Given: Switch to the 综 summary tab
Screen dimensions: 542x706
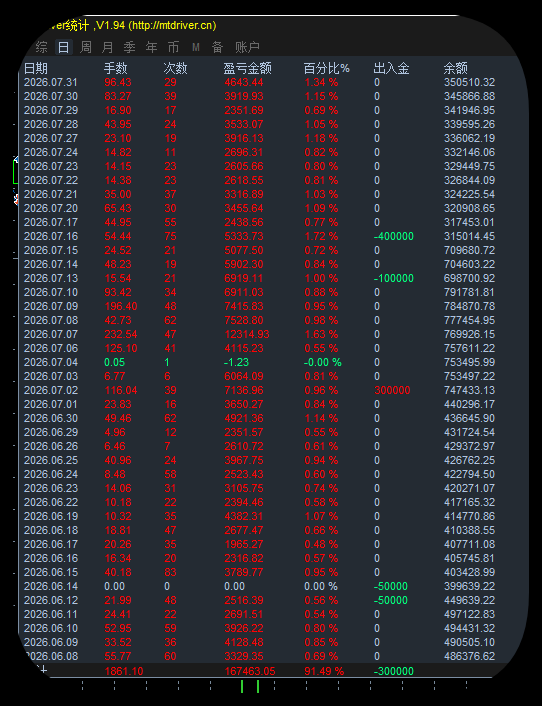Looking at the screenshot, I should (x=41, y=47).
